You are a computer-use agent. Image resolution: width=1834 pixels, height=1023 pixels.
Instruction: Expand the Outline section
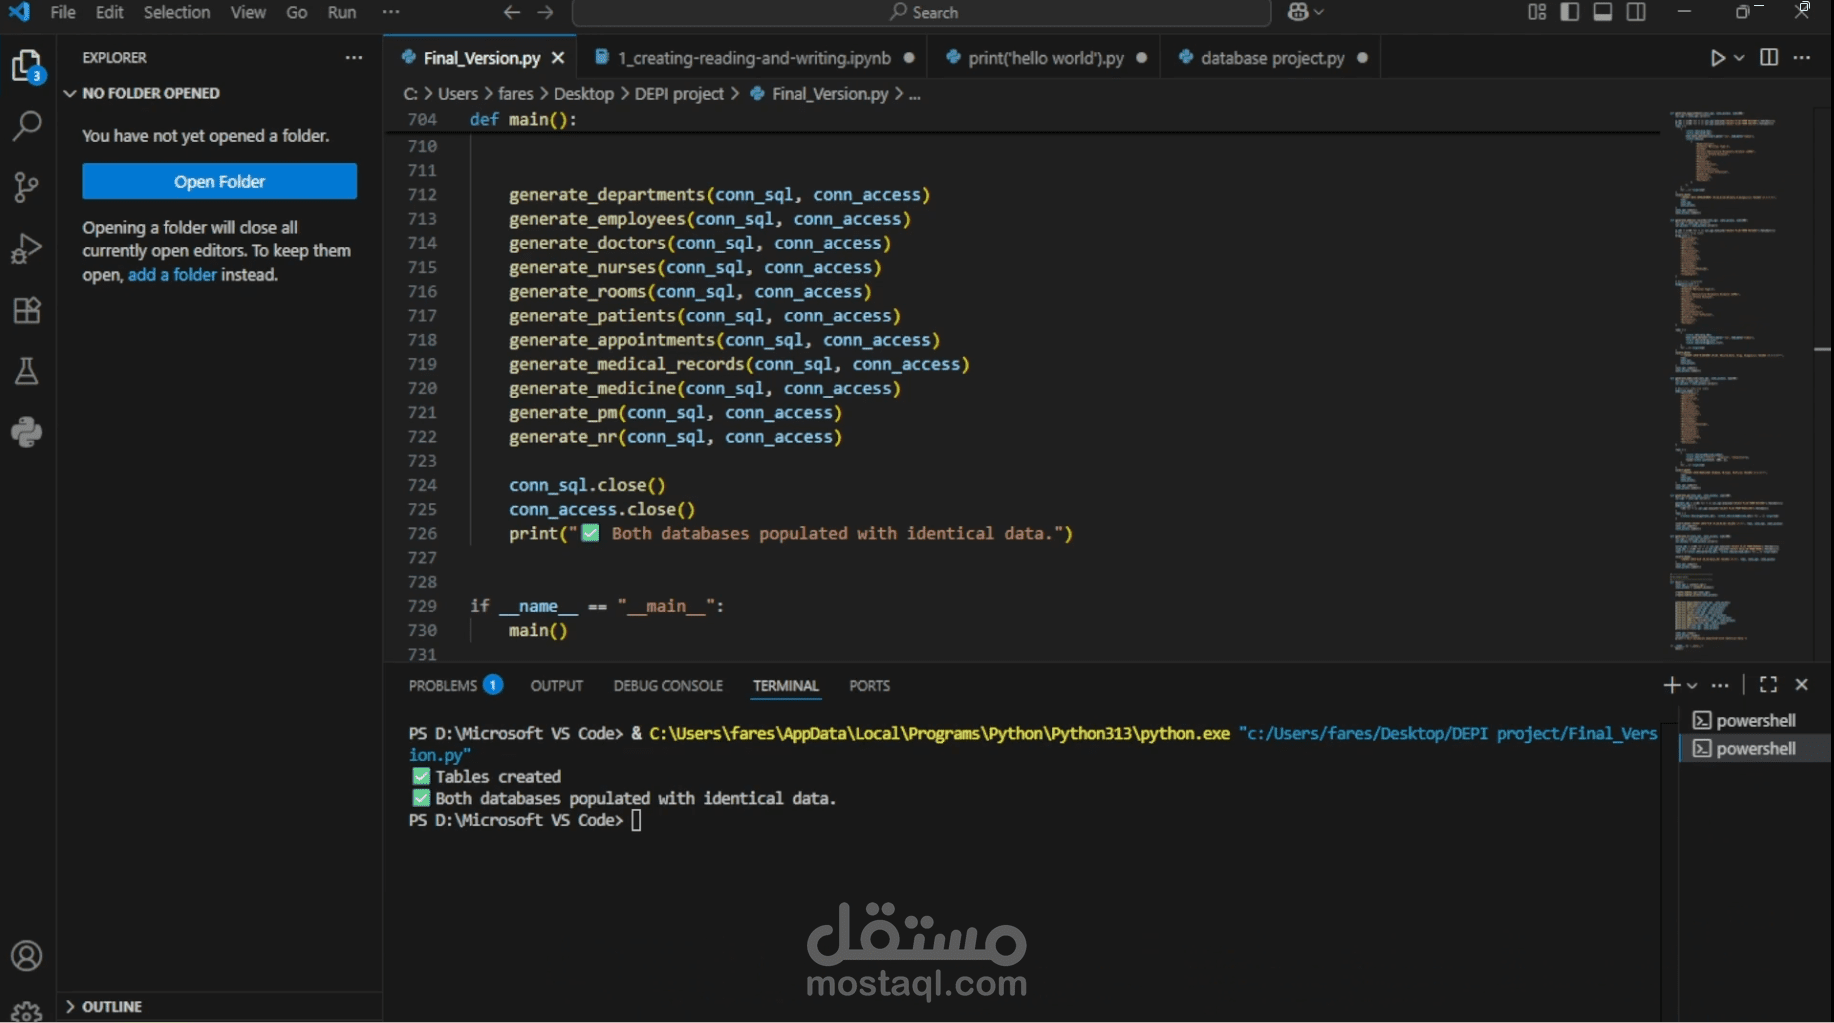pyautogui.click(x=70, y=1006)
